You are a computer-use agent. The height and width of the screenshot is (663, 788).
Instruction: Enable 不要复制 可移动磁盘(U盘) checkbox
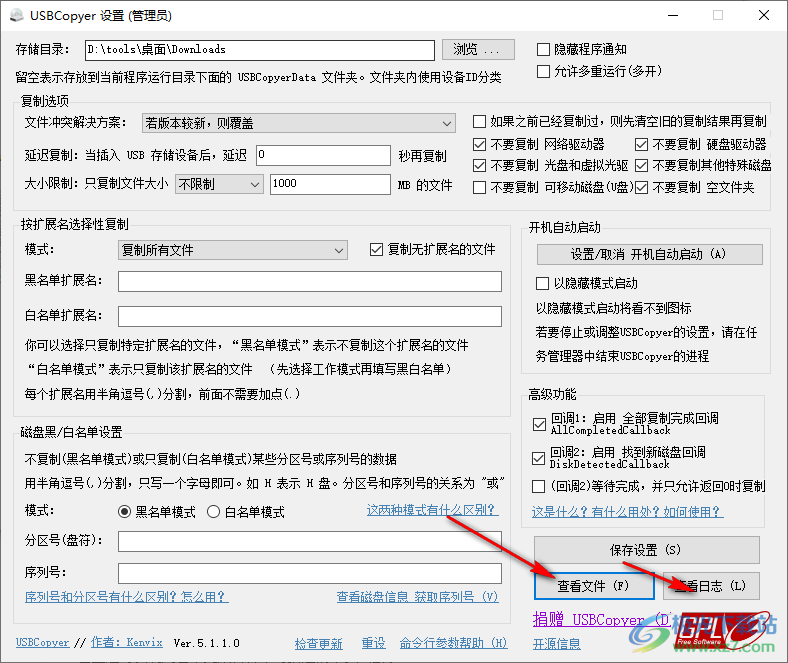[x=479, y=187]
